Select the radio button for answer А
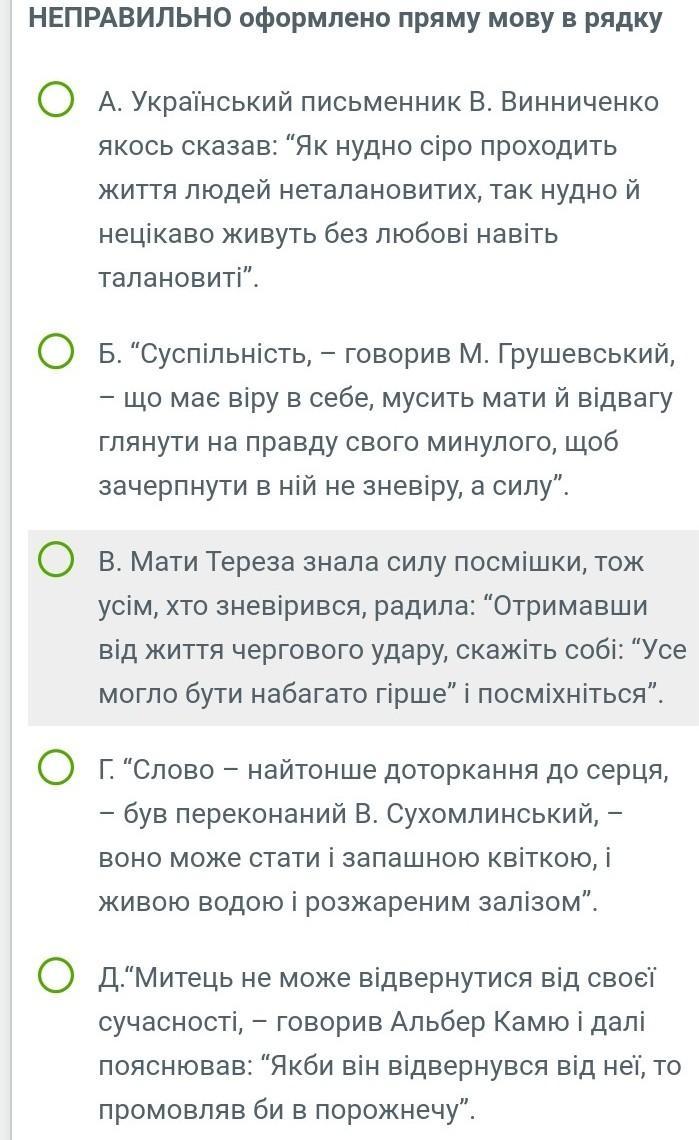 click(x=55, y=100)
